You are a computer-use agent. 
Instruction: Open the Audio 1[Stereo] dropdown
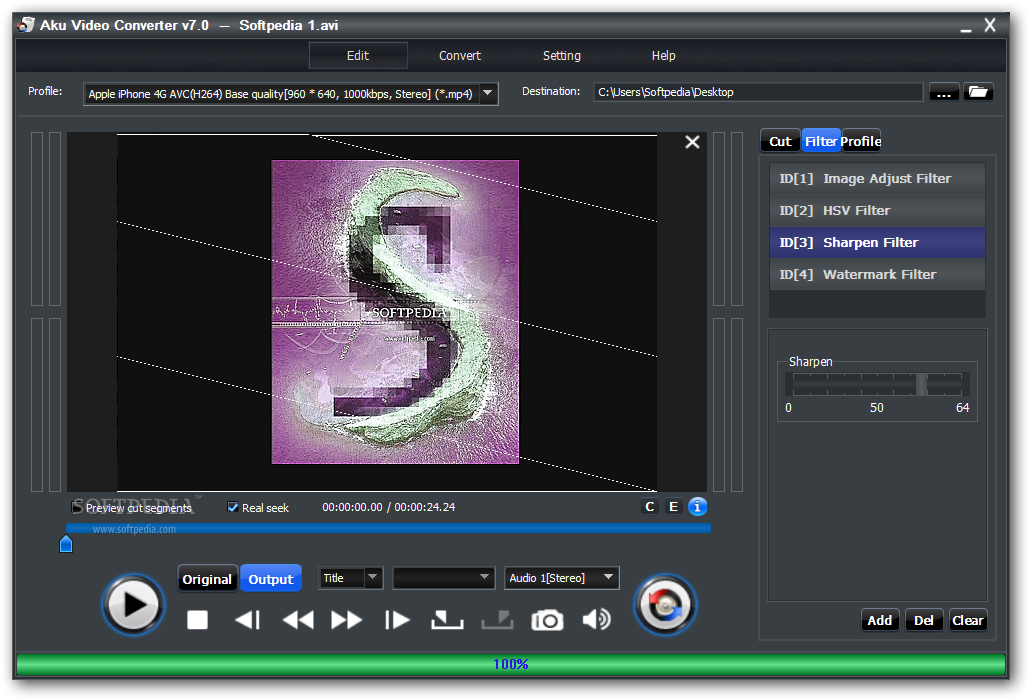pos(562,578)
